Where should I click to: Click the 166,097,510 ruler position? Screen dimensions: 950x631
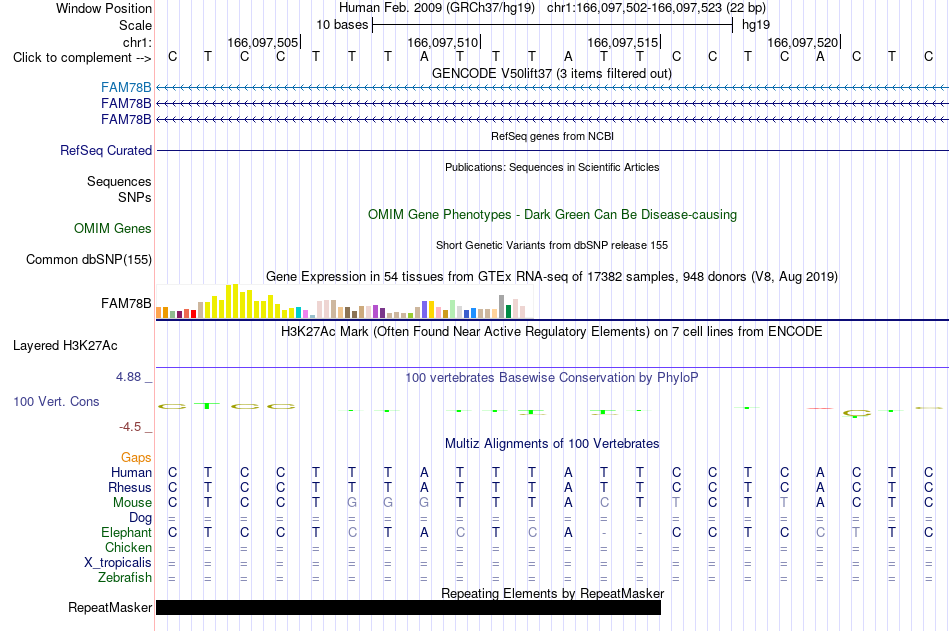(443, 42)
